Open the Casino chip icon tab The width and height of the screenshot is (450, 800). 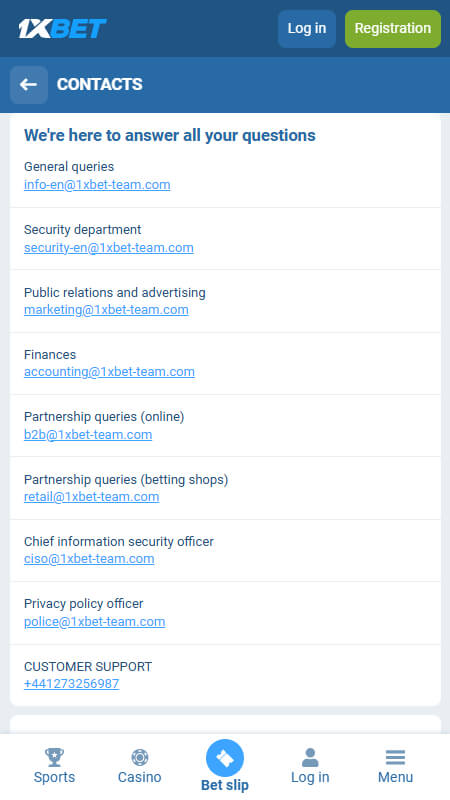(x=139, y=757)
